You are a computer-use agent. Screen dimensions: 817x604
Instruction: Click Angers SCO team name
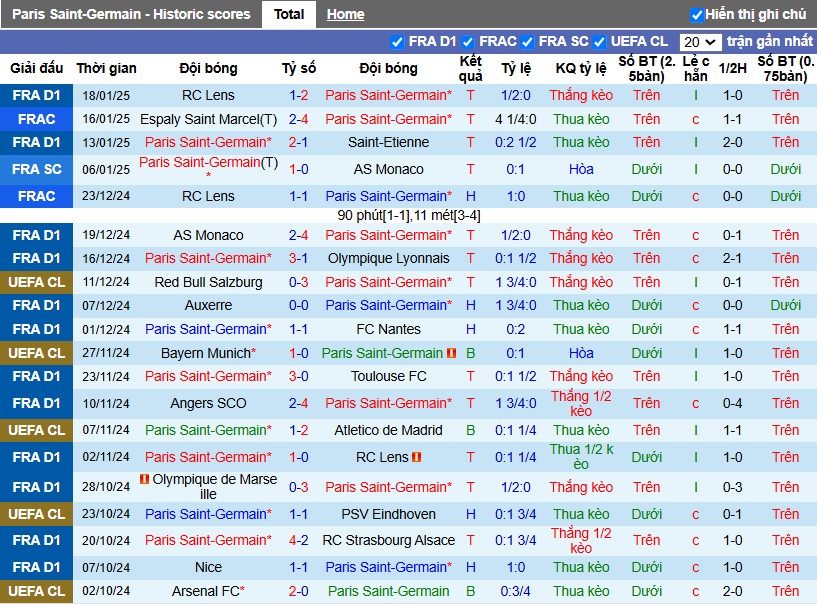(208, 403)
